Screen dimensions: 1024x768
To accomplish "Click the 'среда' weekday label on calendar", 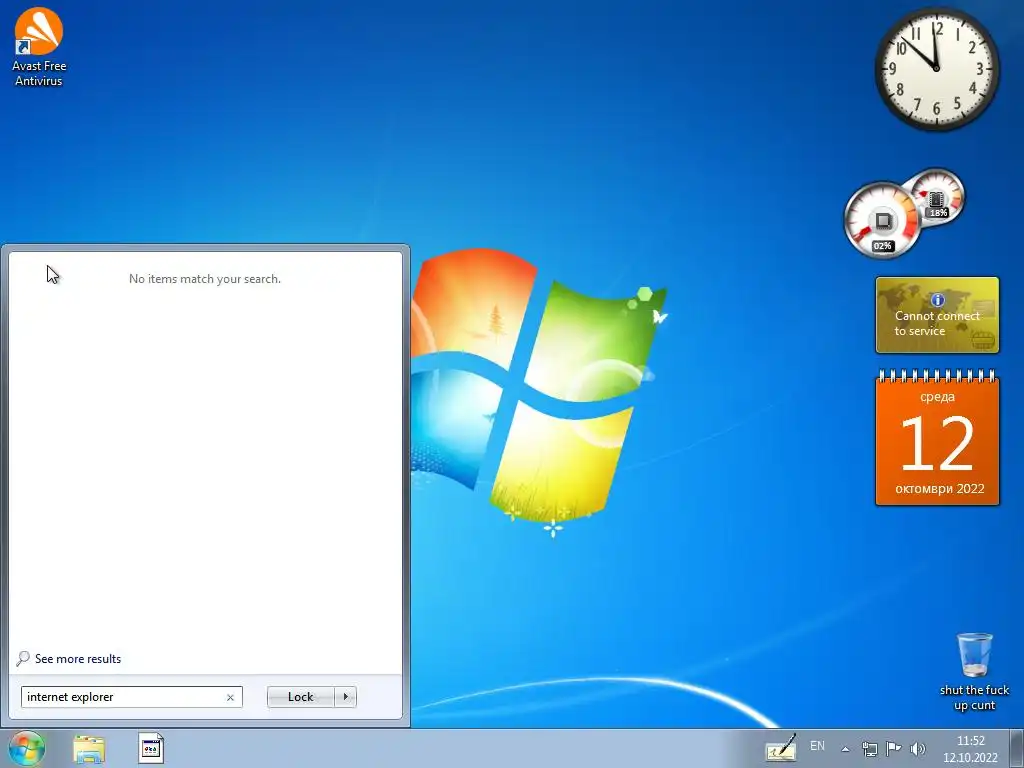I will (x=937, y=396).
